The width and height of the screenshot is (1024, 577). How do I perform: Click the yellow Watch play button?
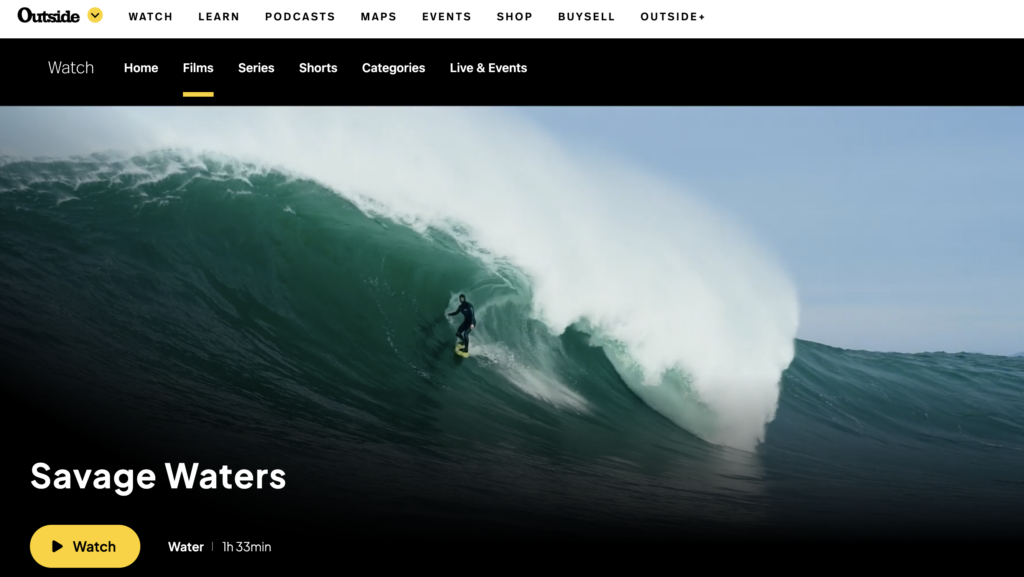(85, 546)
